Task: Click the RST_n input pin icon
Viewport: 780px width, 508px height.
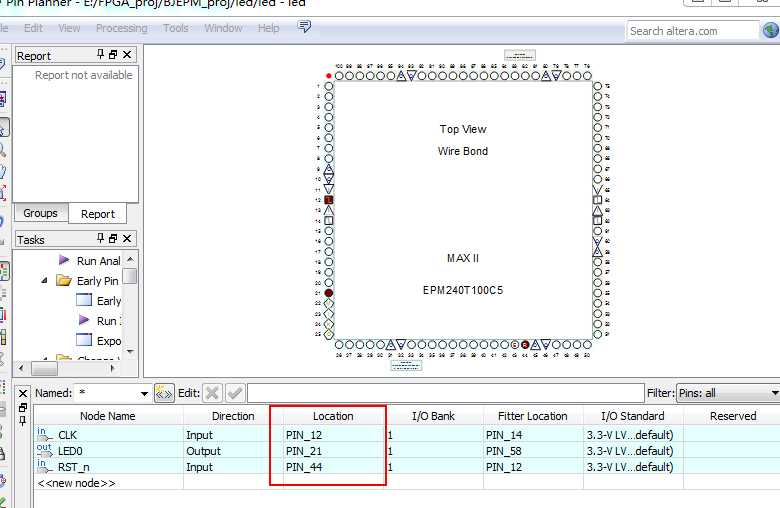Action: point(44,466)
